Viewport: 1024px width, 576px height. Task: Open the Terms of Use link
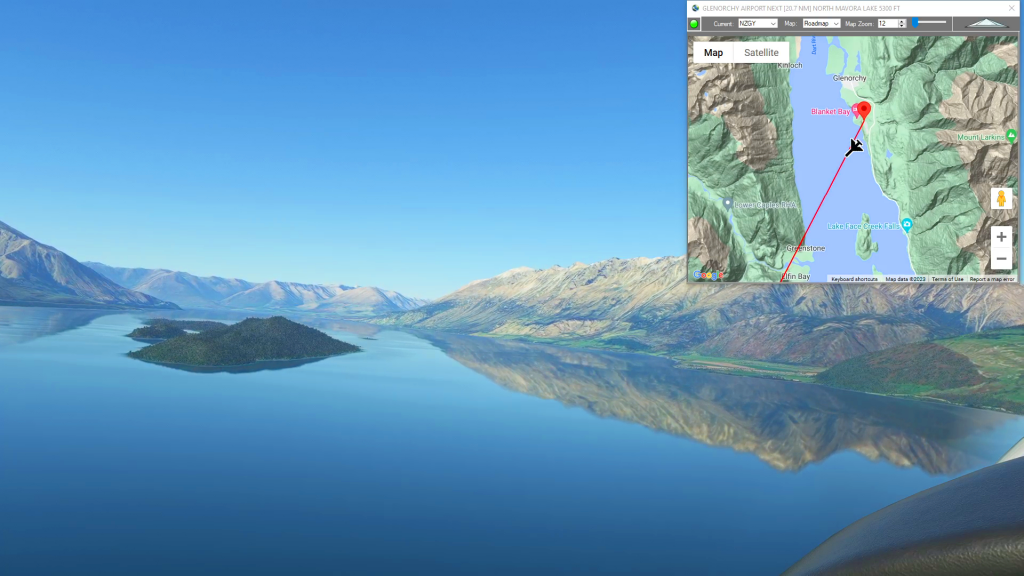coord(947,279)
